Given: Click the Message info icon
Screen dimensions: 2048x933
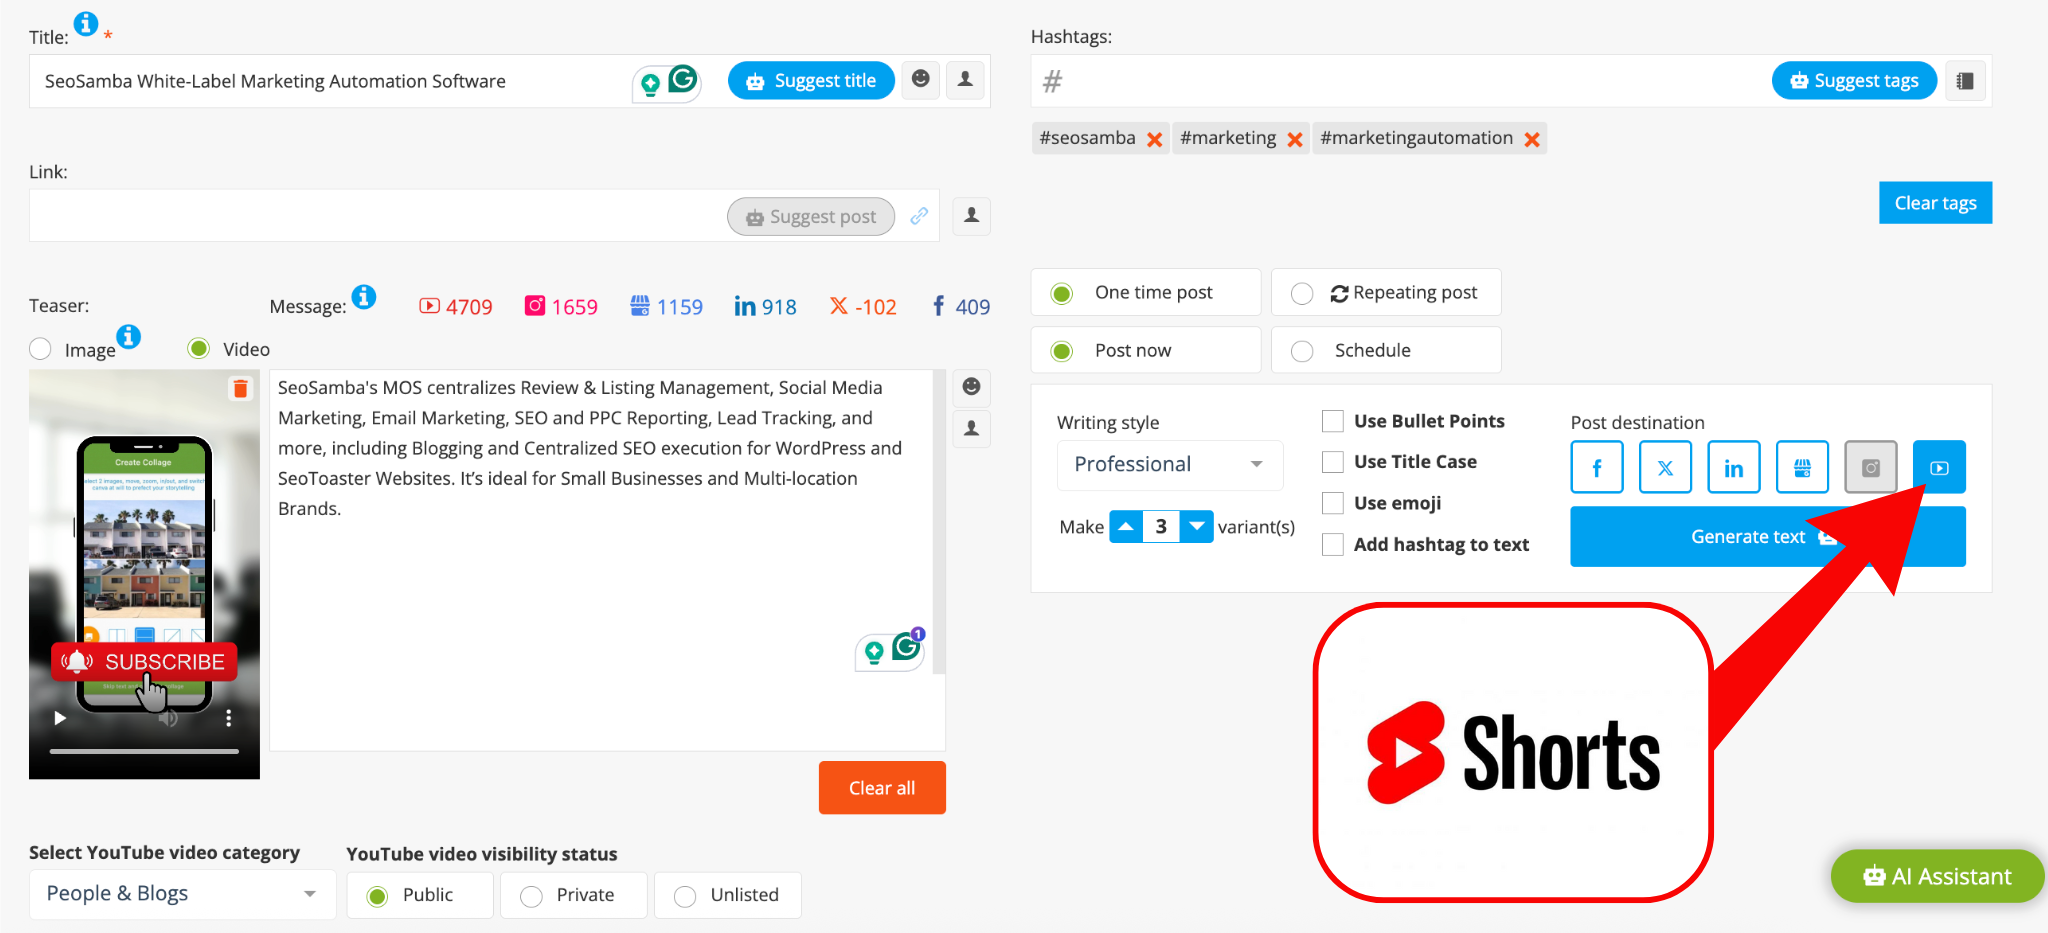Looking at the screenshot, I should point(364,297).
